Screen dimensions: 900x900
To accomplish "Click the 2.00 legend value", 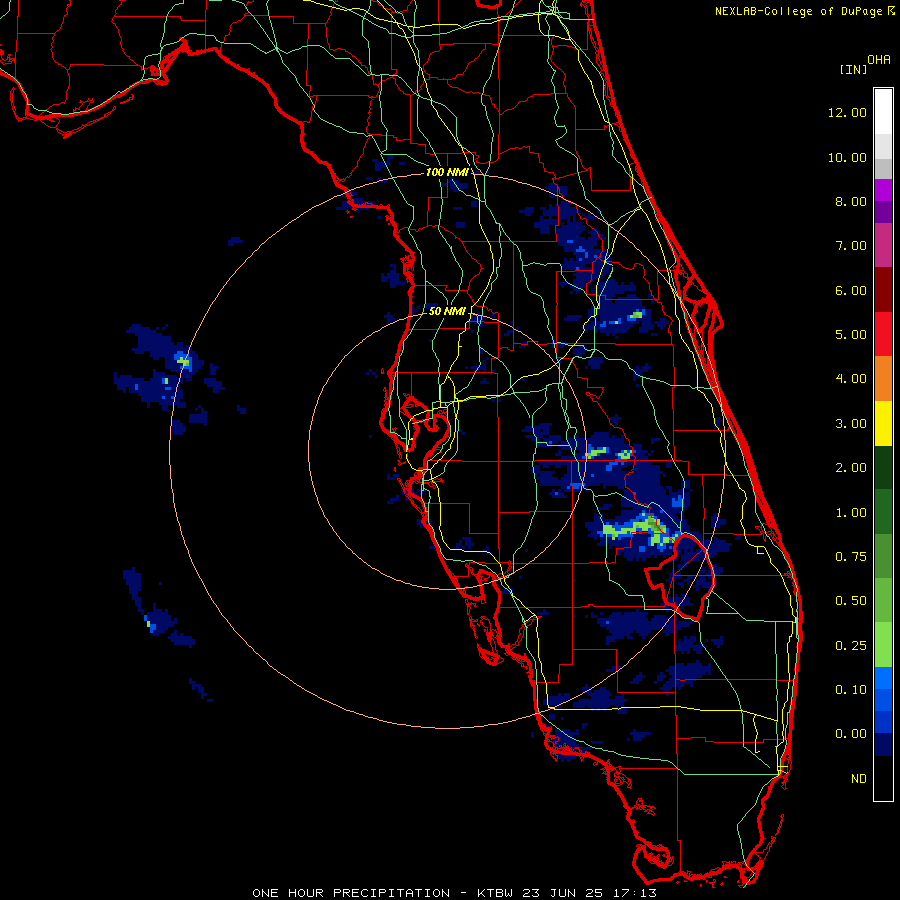I will 851,468.
